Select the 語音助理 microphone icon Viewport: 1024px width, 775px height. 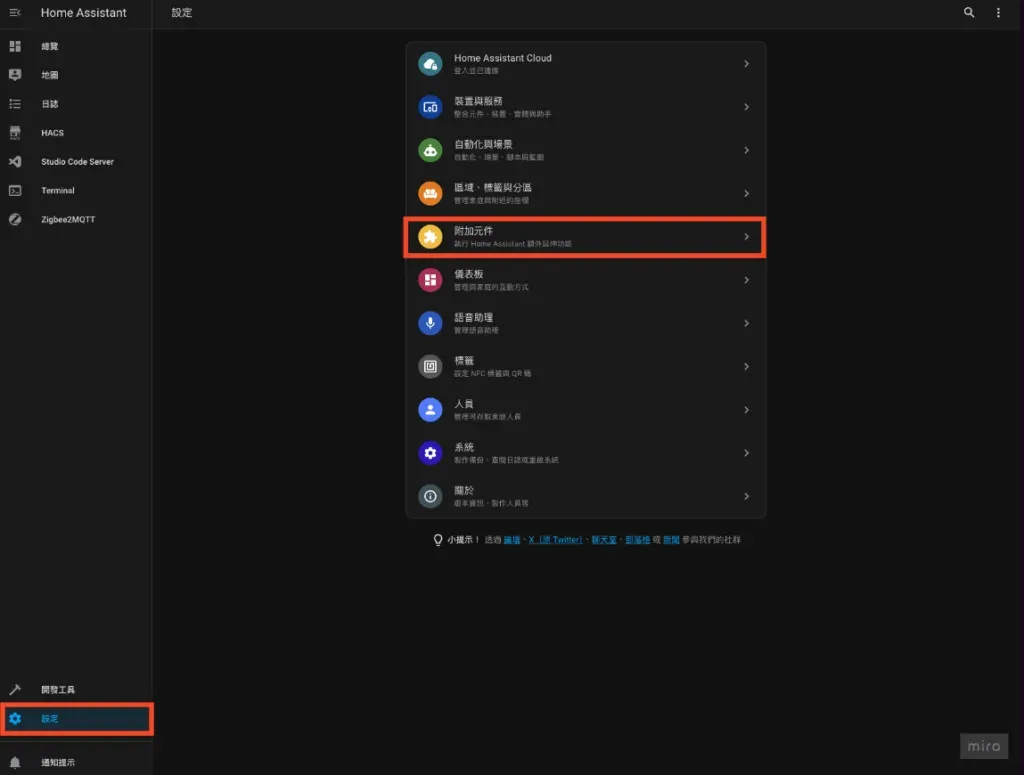coord(430,323)
